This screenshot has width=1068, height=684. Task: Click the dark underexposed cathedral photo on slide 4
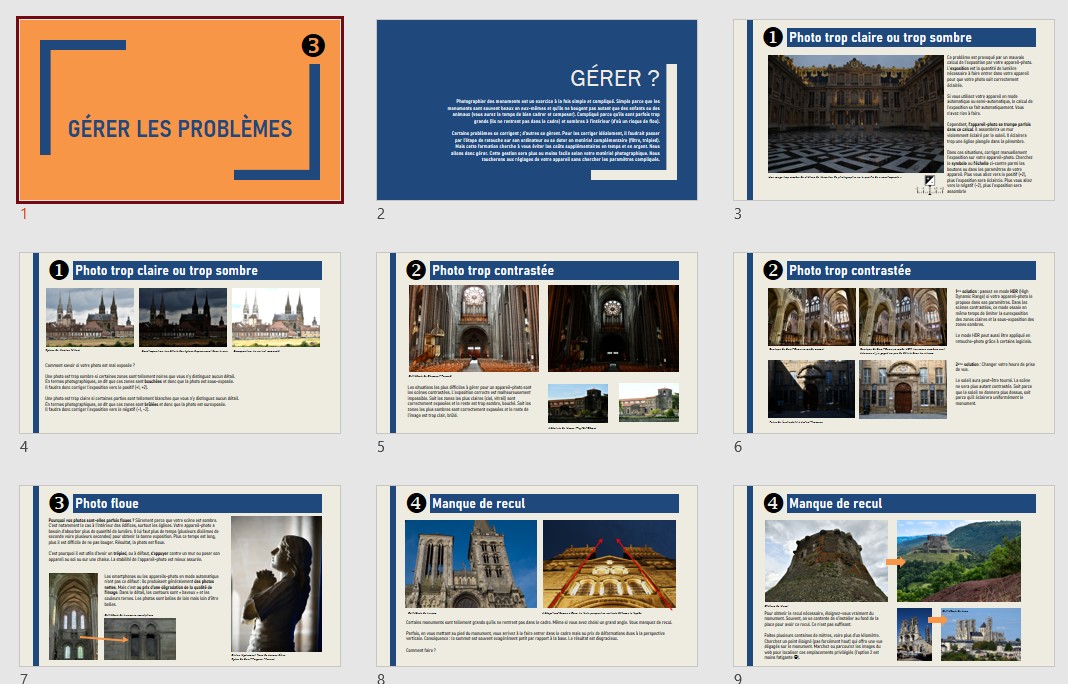tap(182, 317)
